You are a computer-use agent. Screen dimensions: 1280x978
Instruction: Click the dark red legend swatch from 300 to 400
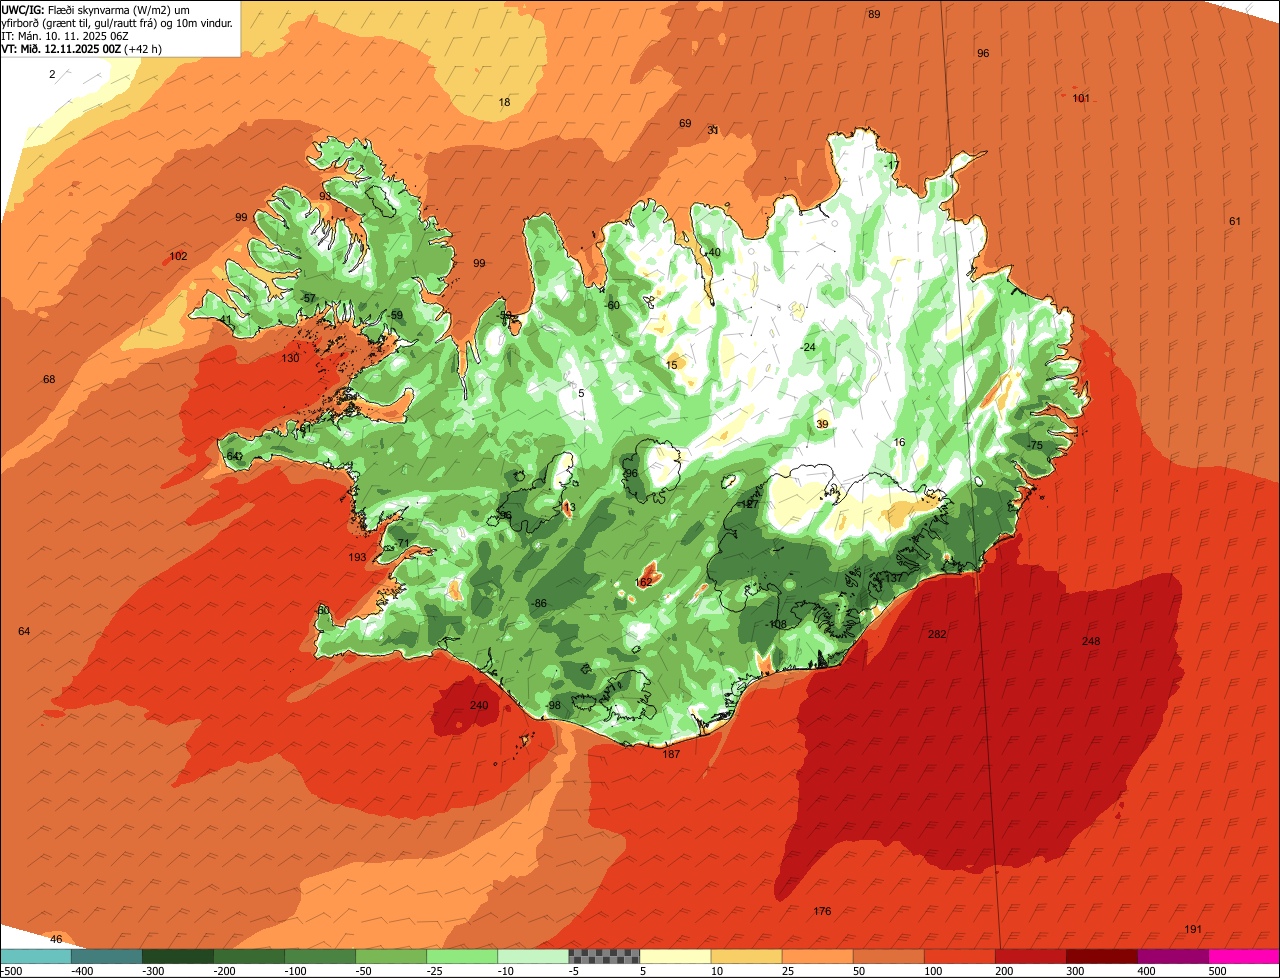pyautogui.click(x=1100, y=956)
